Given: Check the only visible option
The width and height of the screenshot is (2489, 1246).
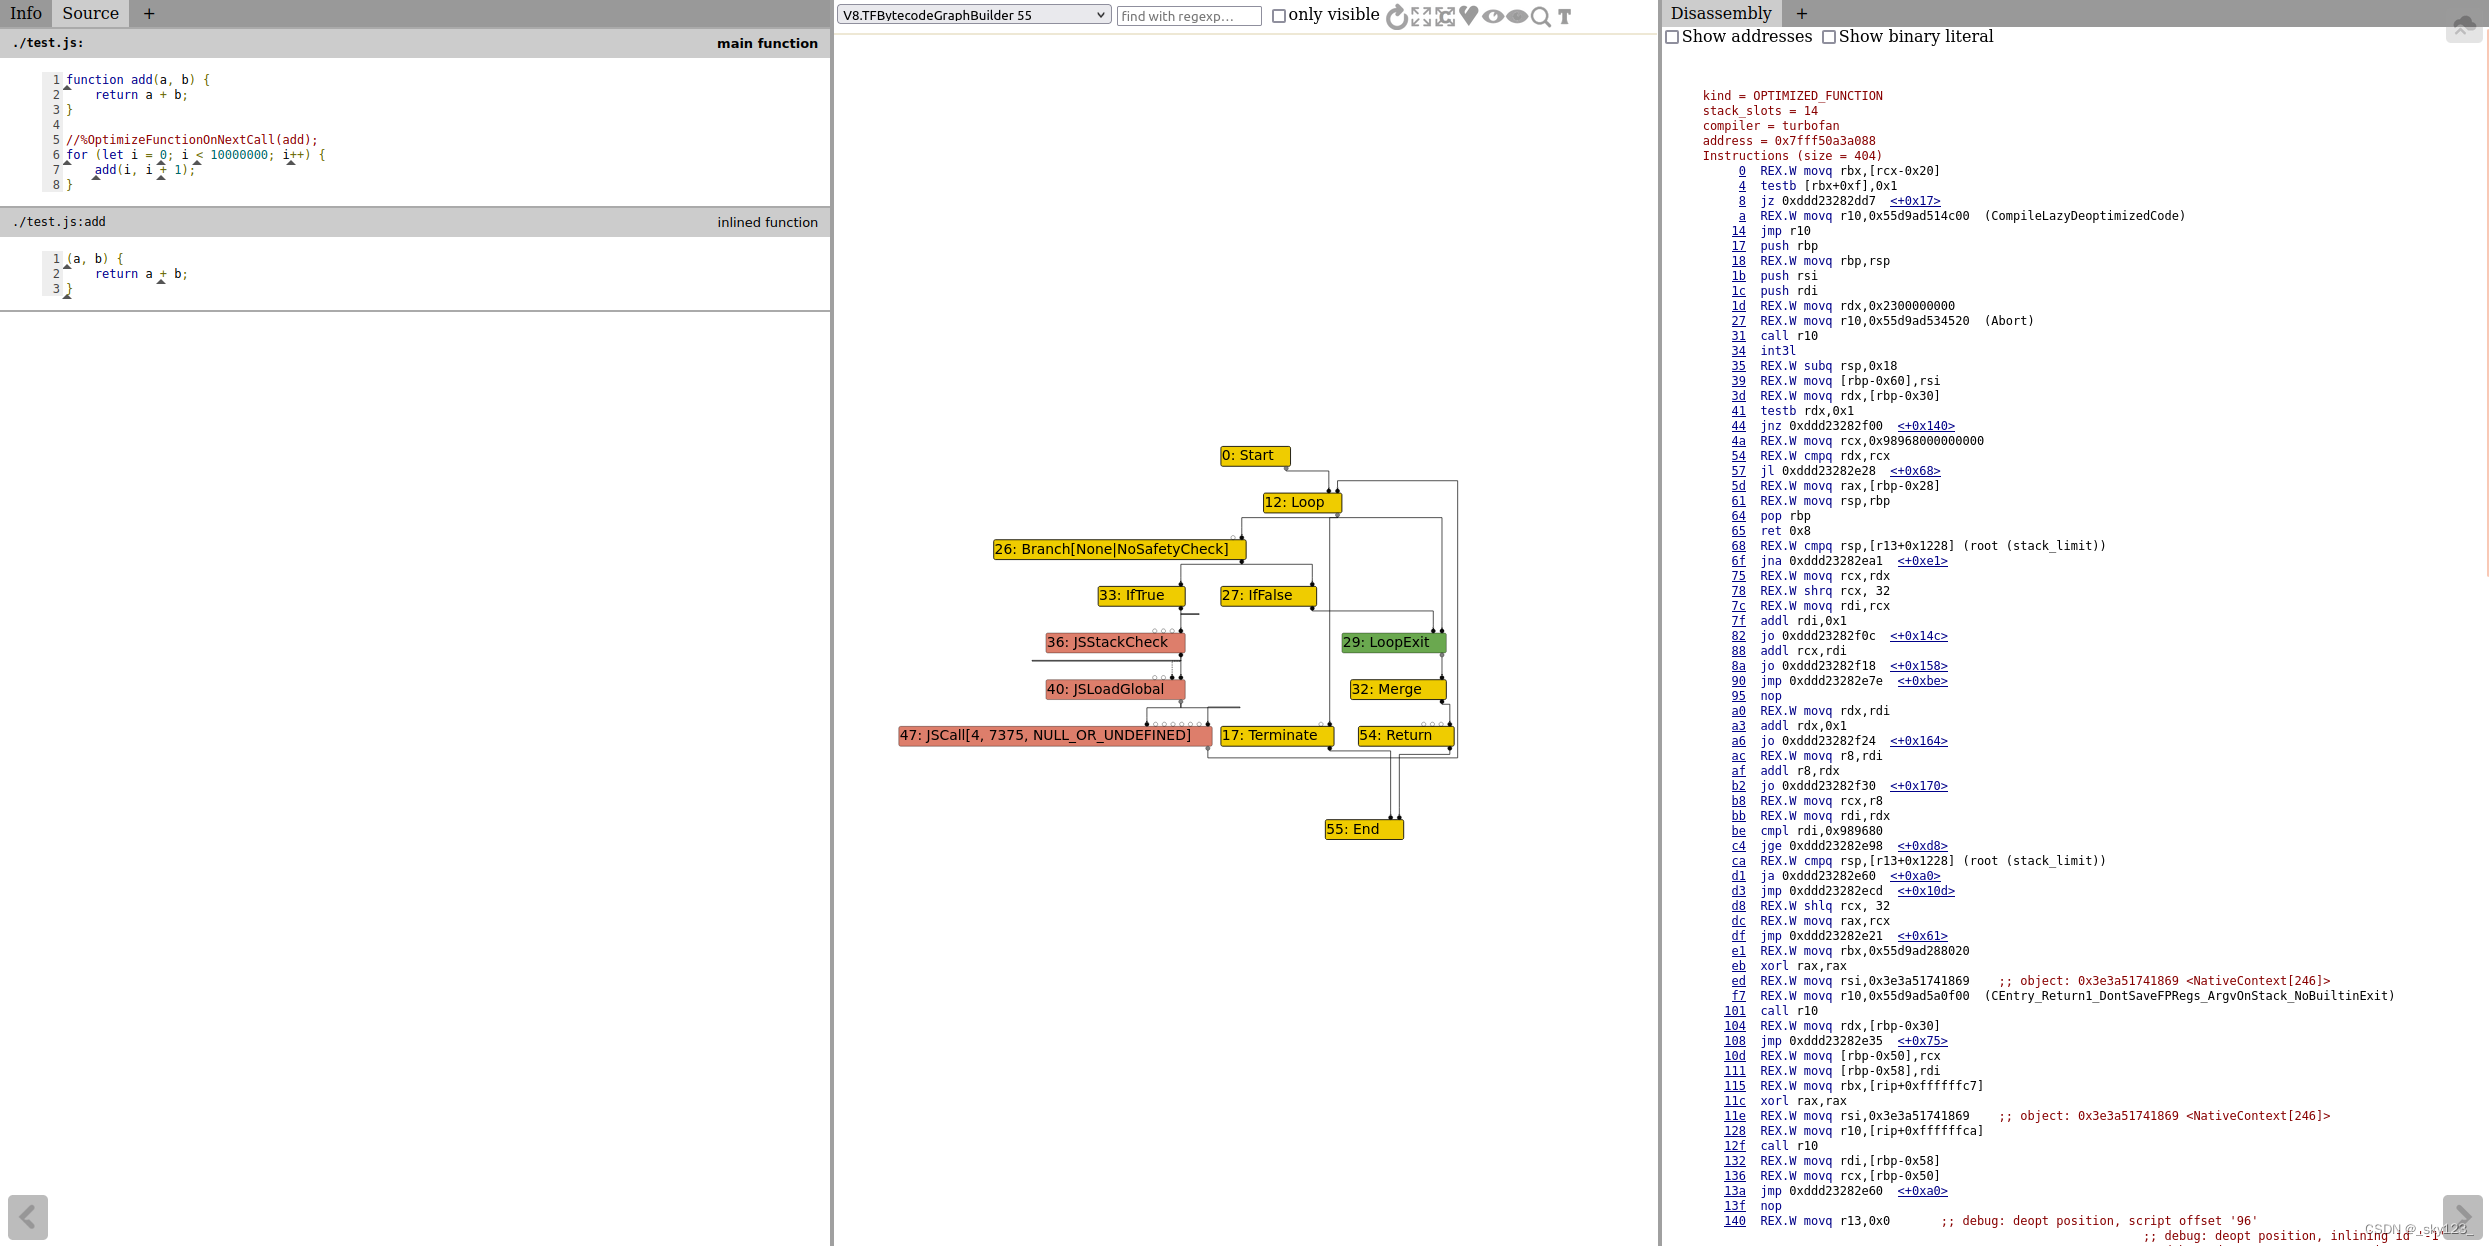Looking at the screenshot, I should (x=1279, y=16).
